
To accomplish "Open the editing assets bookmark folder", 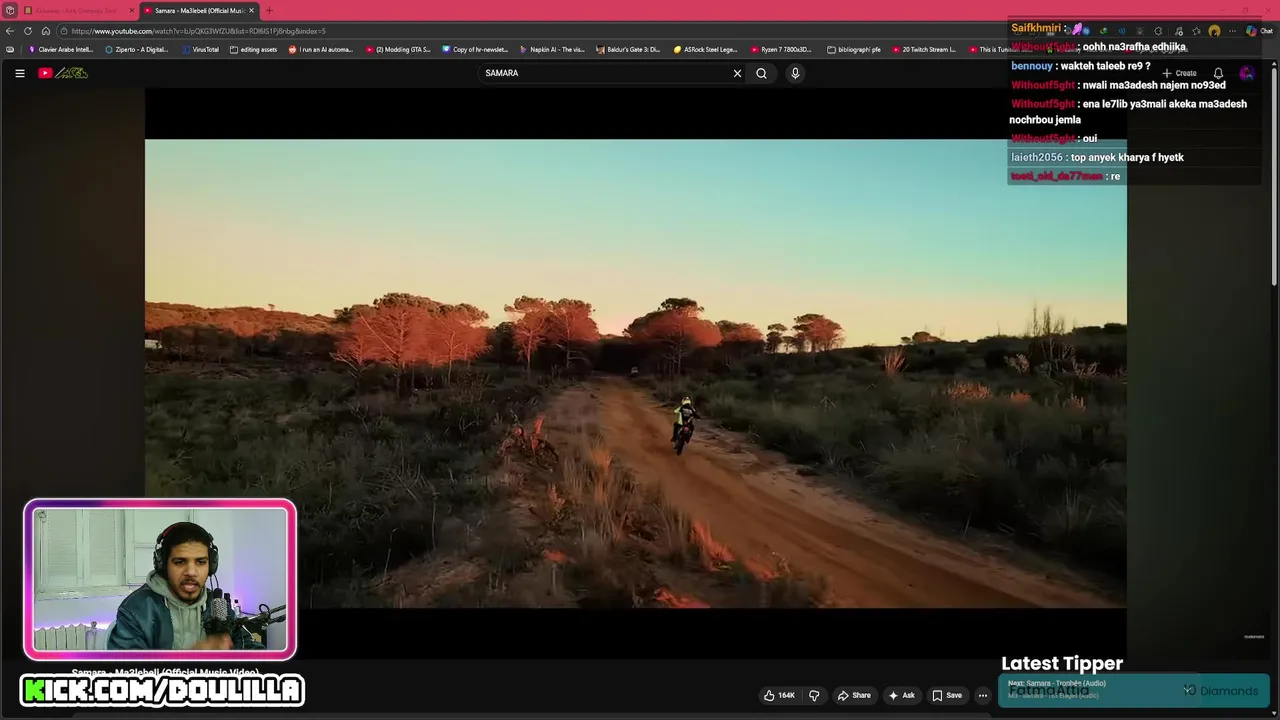I will point(253,49).
